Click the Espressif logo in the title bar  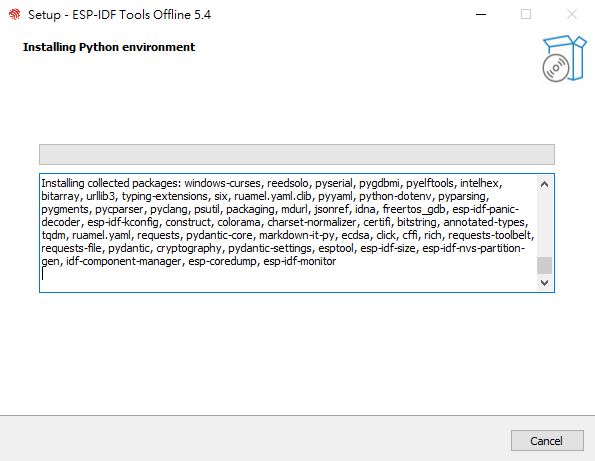[14, 14]
